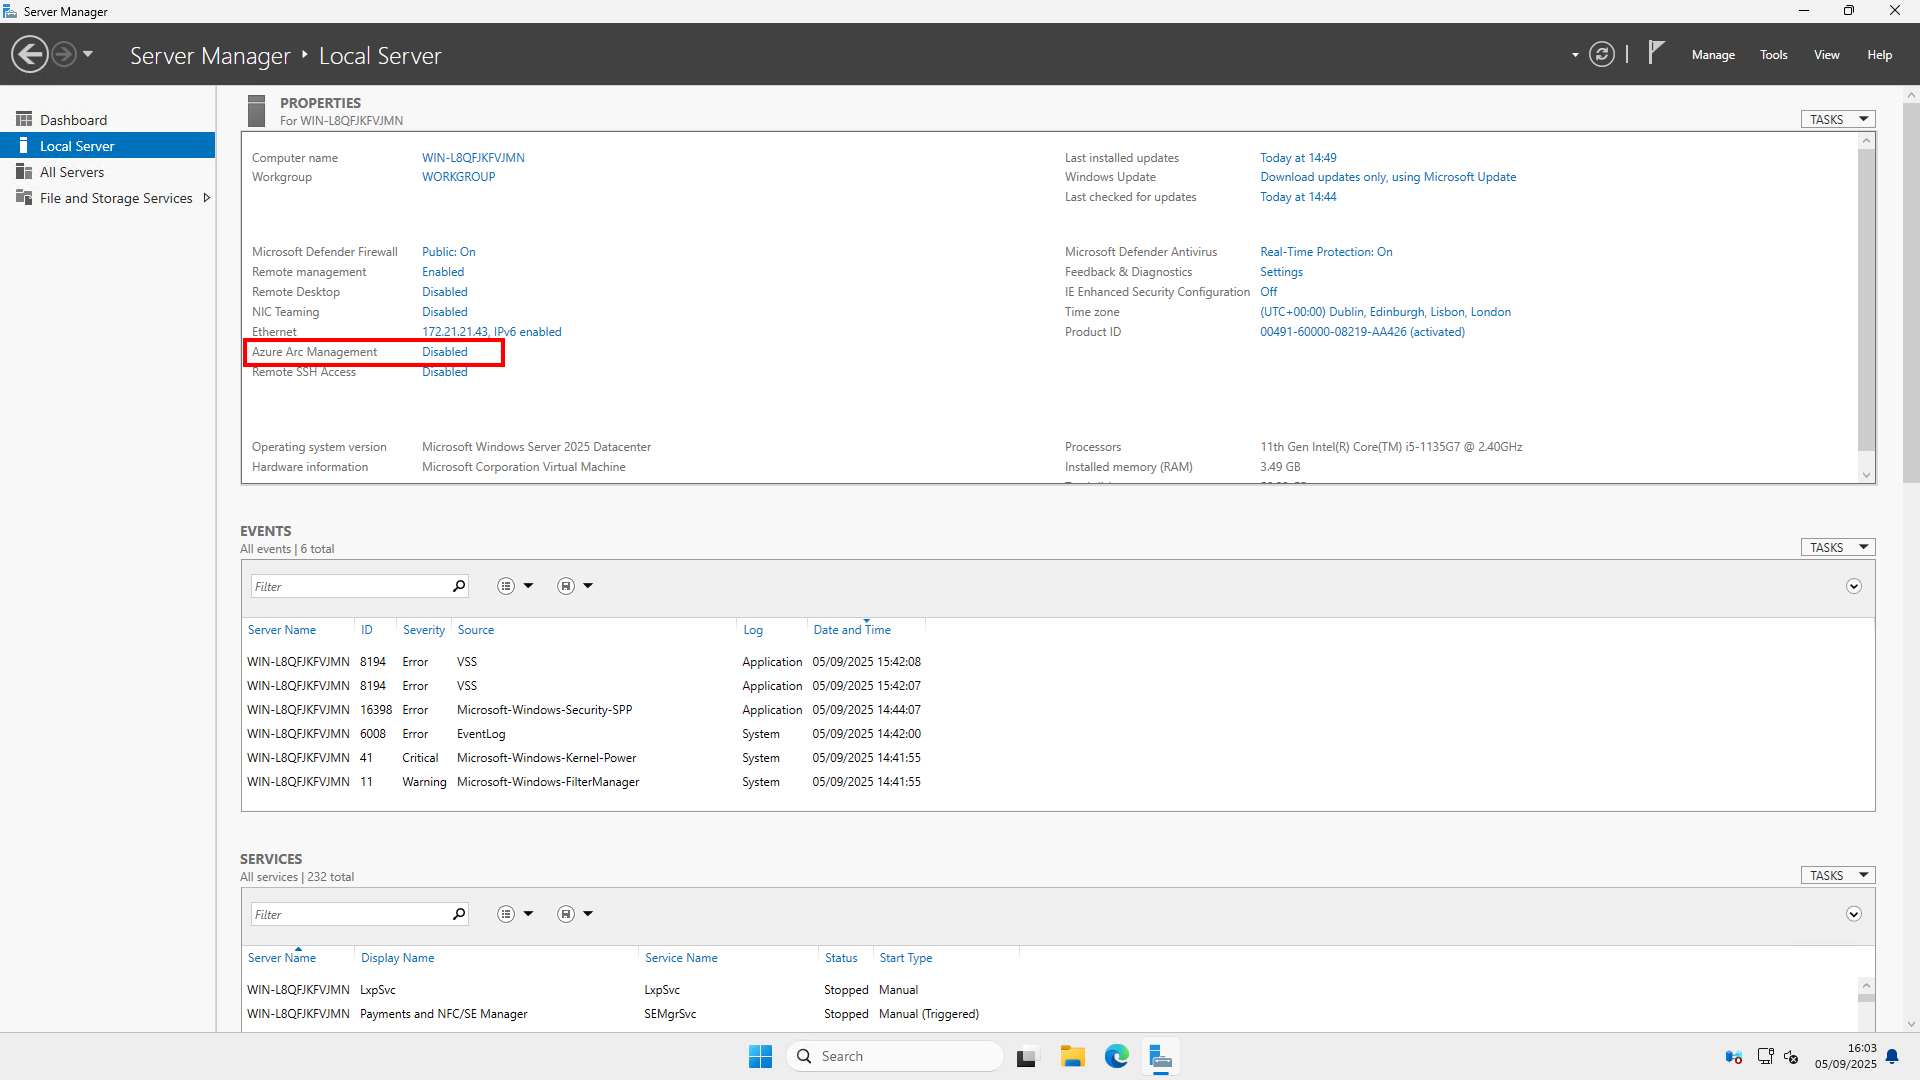This screenshot has width=1920, height=1080.
Task: Open Feedback & Diagnostics Settings link
Action: tap(1281, 271)
